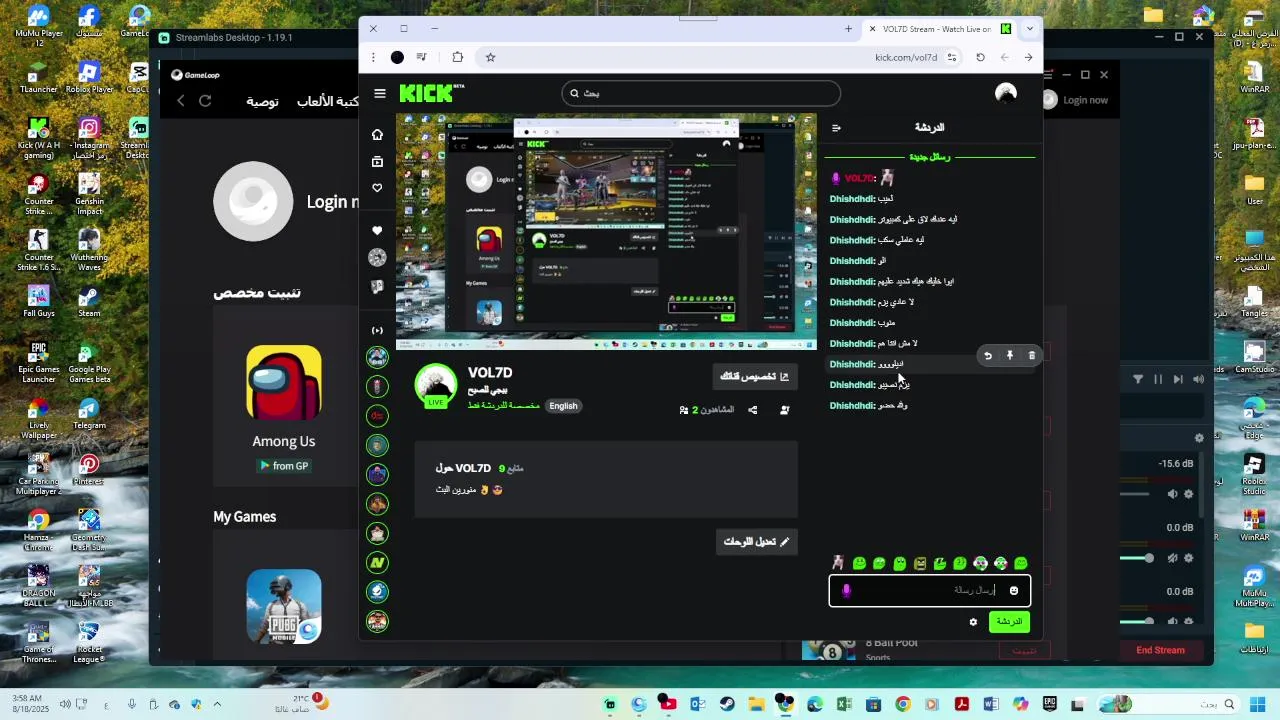Image resolution: width=1280 pixels, height=720 pixels.
Task: Click the live broadcast icon in Kick sidebar
Action: [x=377, y=330]
